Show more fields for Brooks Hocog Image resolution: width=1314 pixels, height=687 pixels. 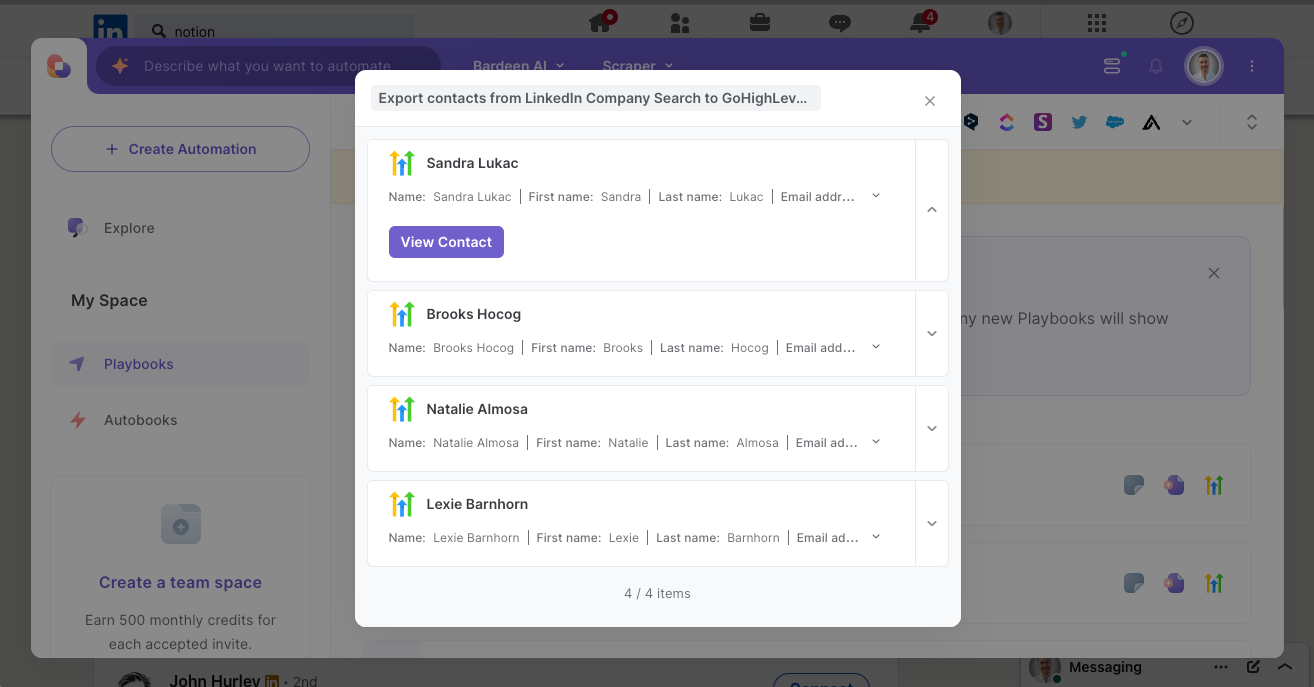tap(876, 347)
